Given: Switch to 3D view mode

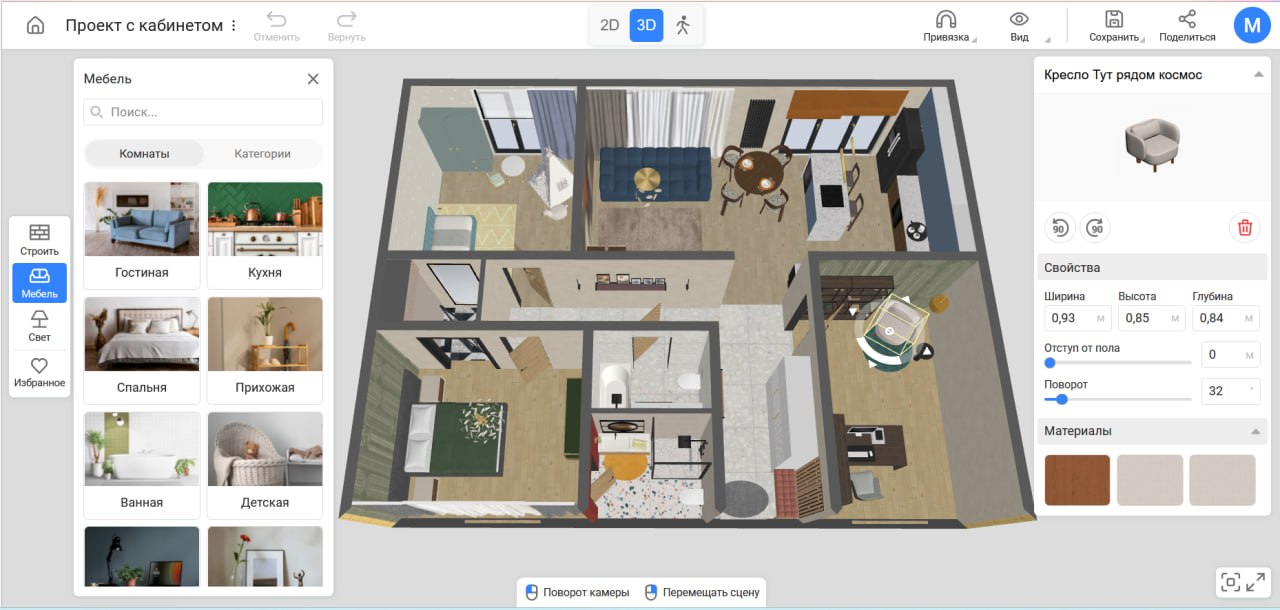Looking at the screenshot, I should [647, 25].
